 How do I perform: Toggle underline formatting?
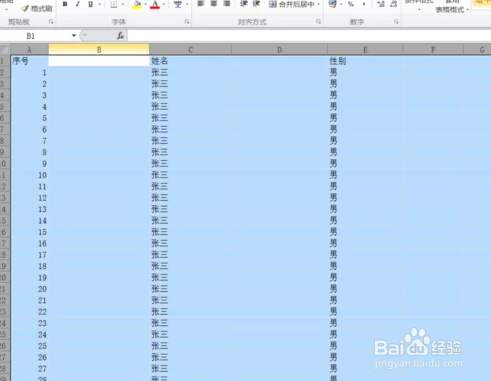coord(90,4)
